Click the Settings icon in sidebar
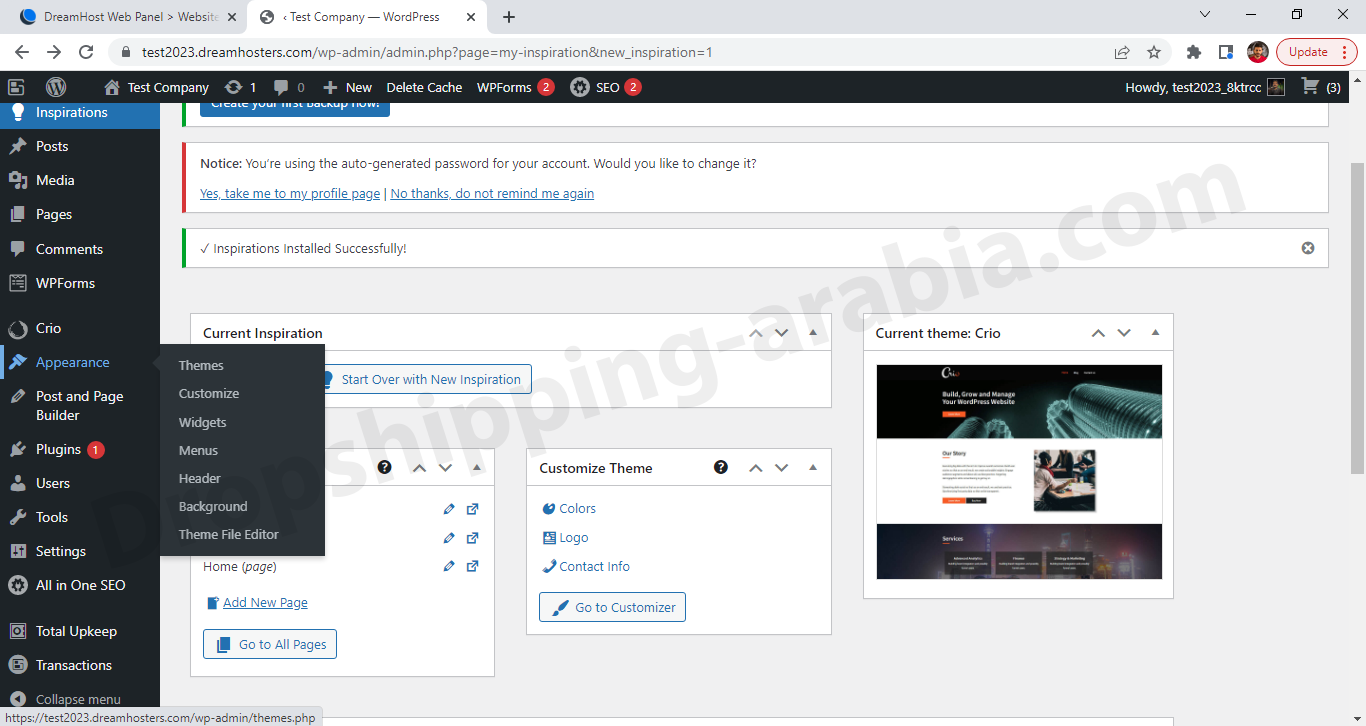This screenshot has height=726, width=1366. point(17,551)
